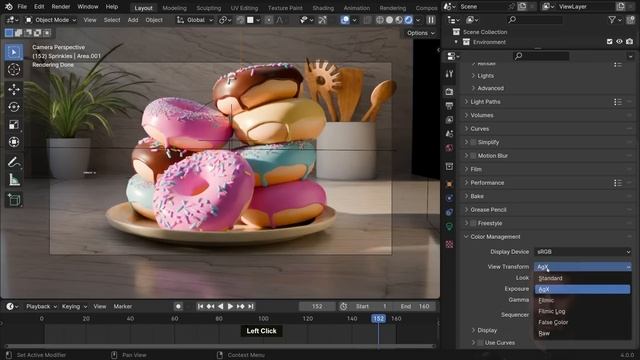Select the Add Cube tool
640x360 pixels.
click(14, 200)
